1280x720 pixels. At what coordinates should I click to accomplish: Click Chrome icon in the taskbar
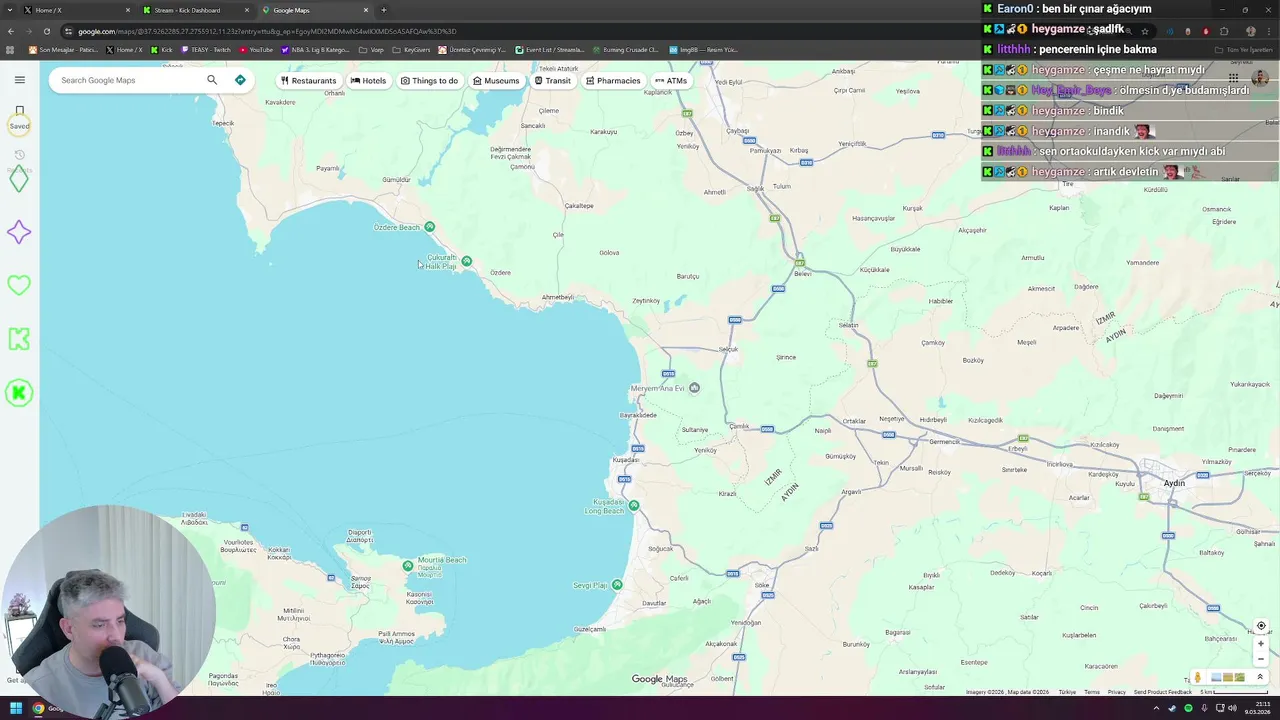tap(38, 708)
